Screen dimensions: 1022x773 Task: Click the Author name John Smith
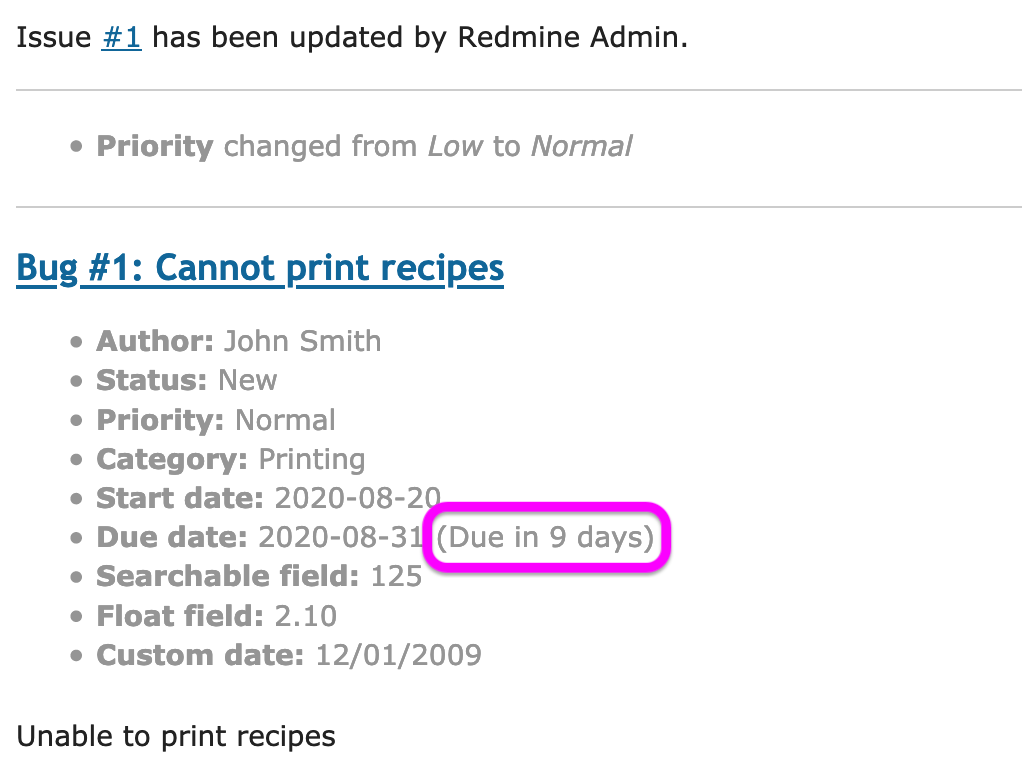(x=302, y=342)
